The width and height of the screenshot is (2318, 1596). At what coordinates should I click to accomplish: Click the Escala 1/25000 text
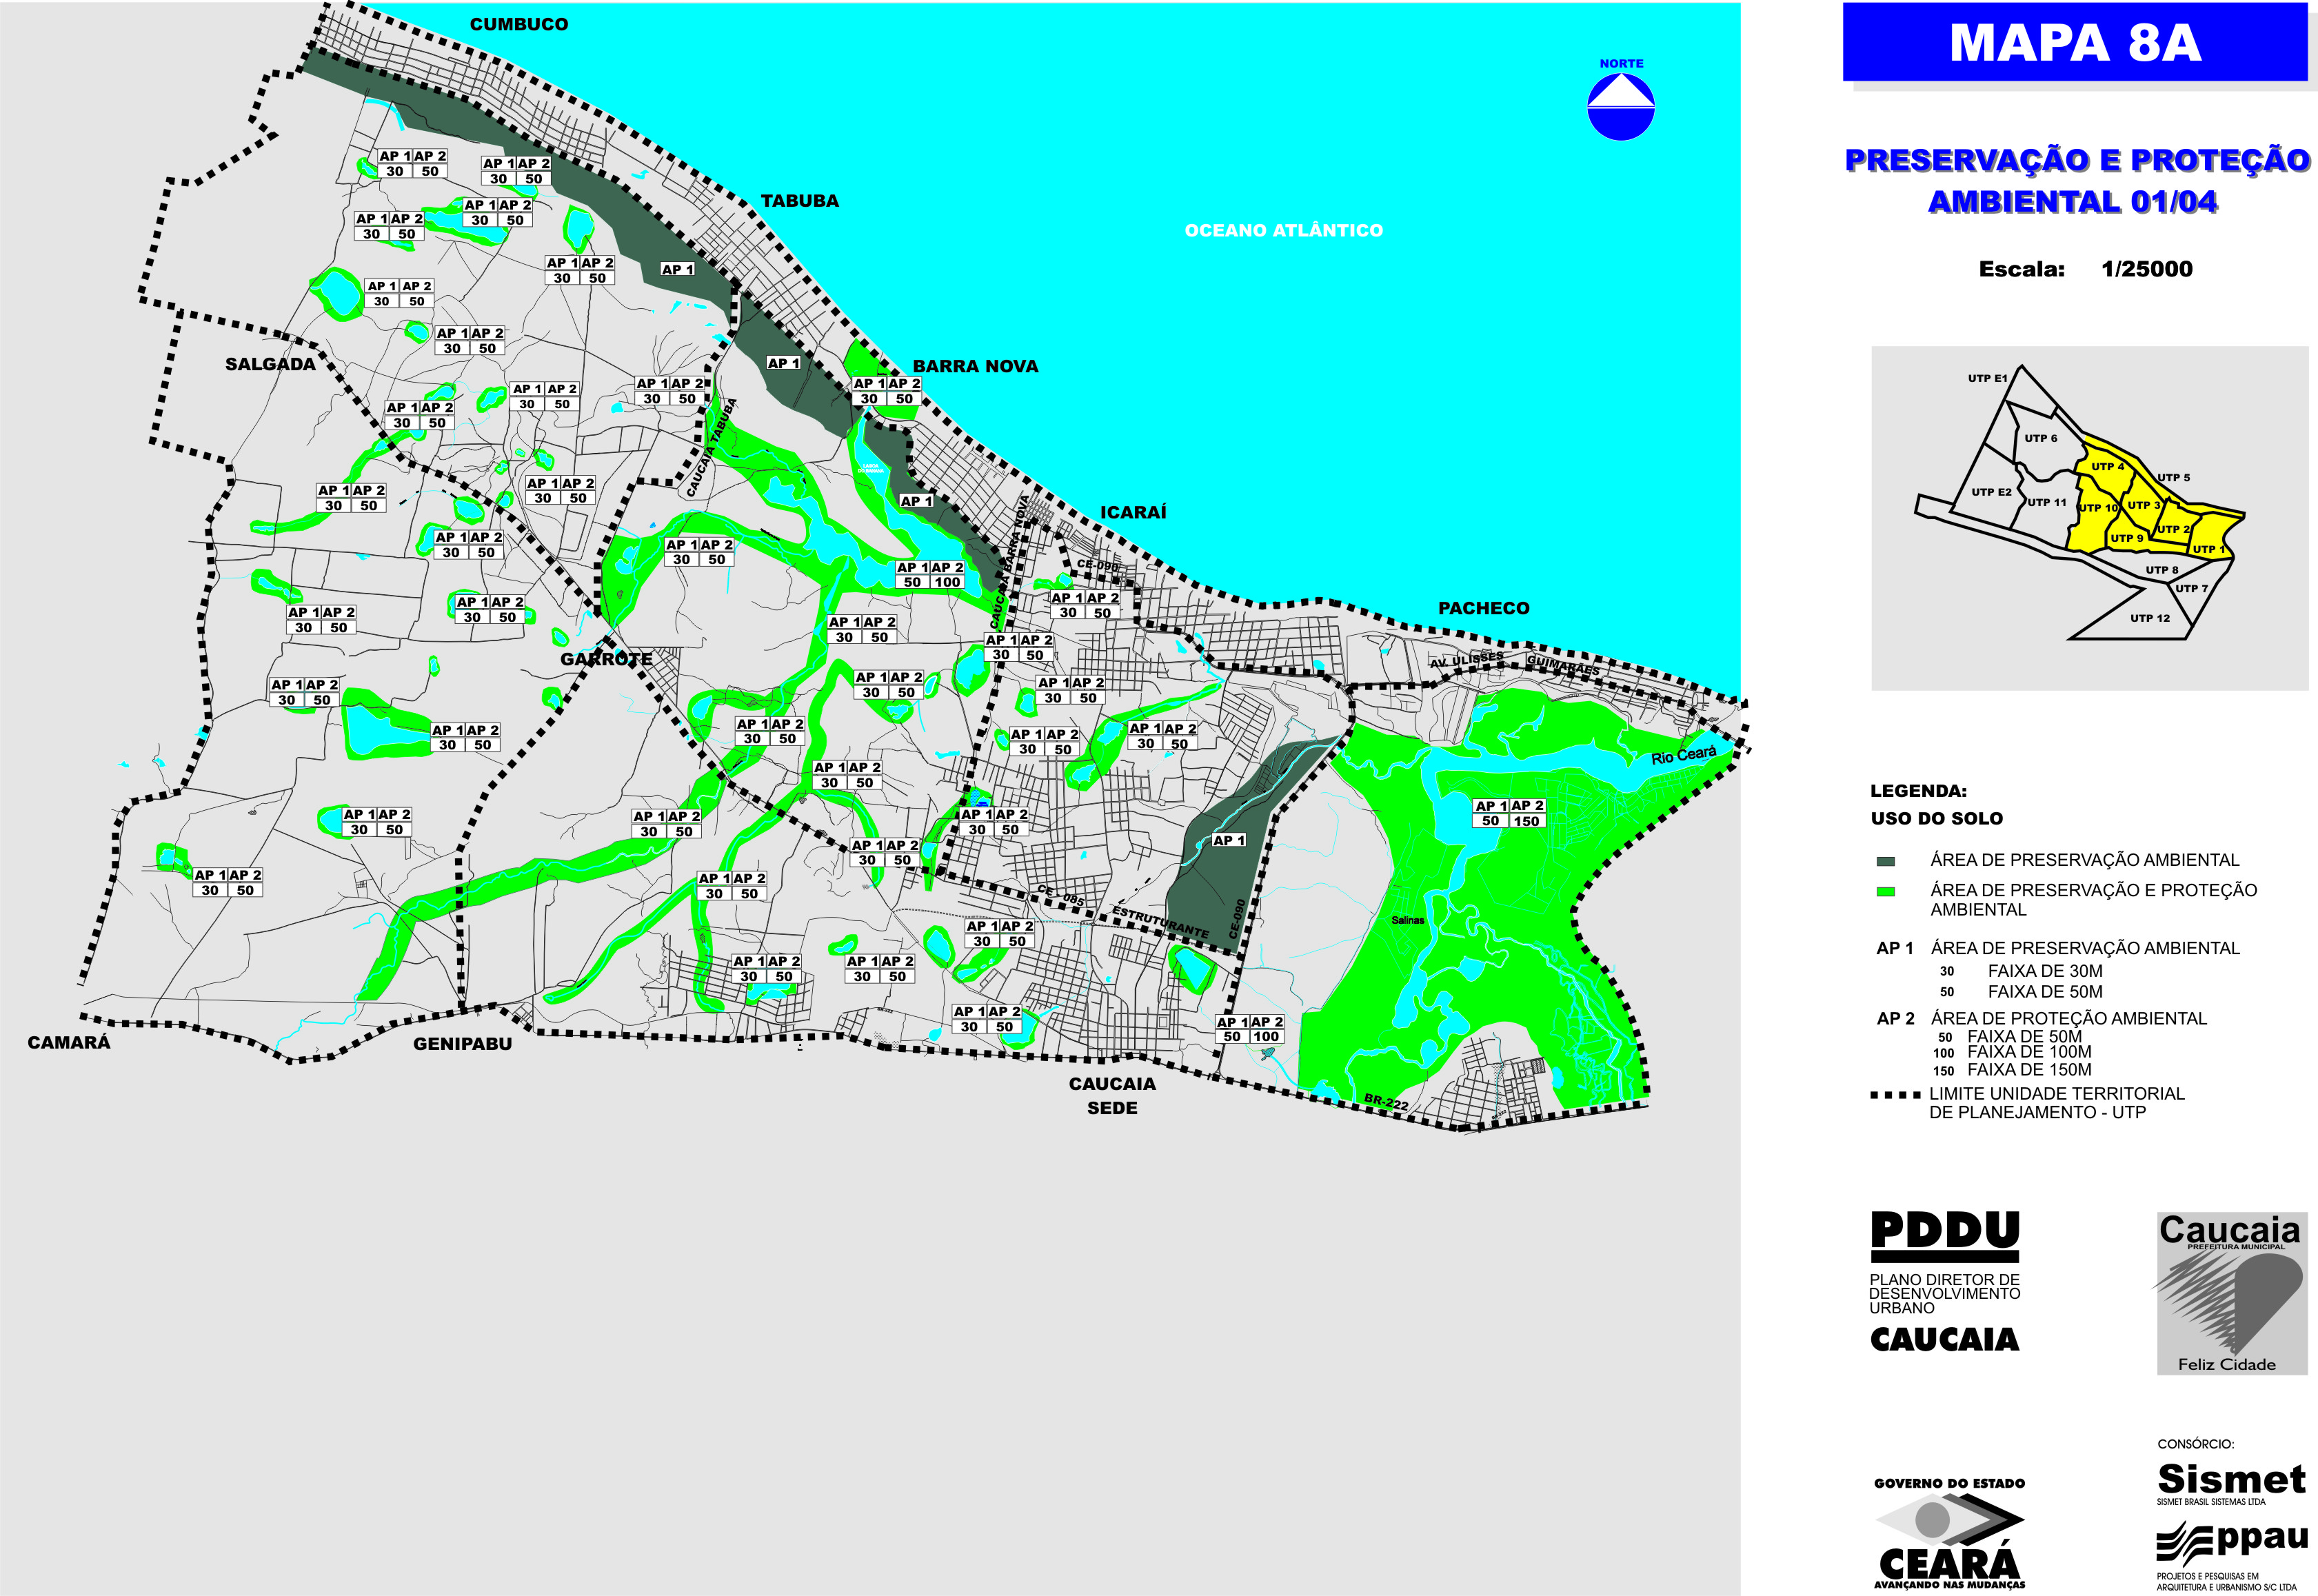click(x=2084, y=269)
